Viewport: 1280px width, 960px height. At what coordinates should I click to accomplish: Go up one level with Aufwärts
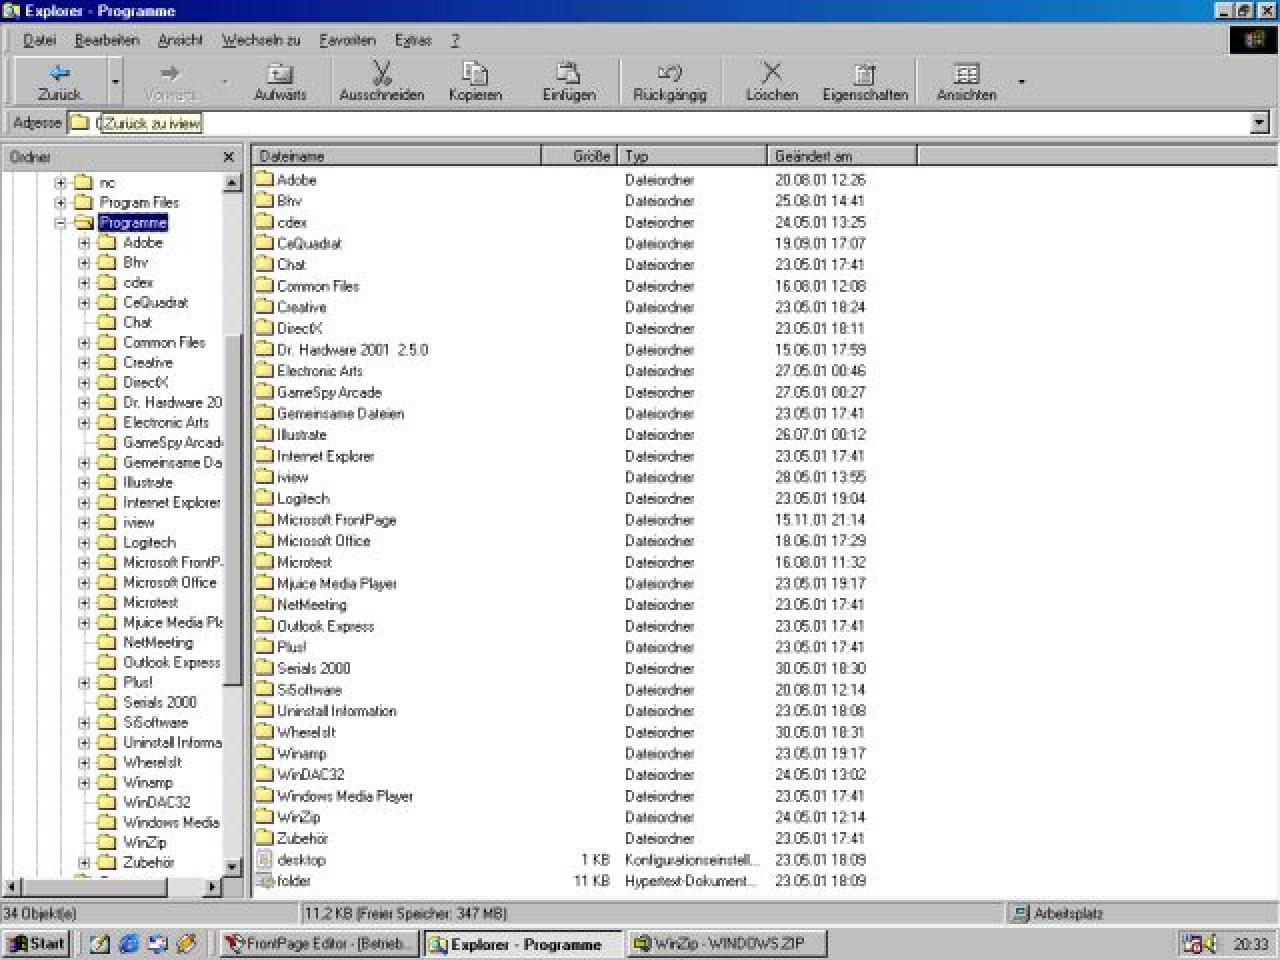(x=280, y=82)
